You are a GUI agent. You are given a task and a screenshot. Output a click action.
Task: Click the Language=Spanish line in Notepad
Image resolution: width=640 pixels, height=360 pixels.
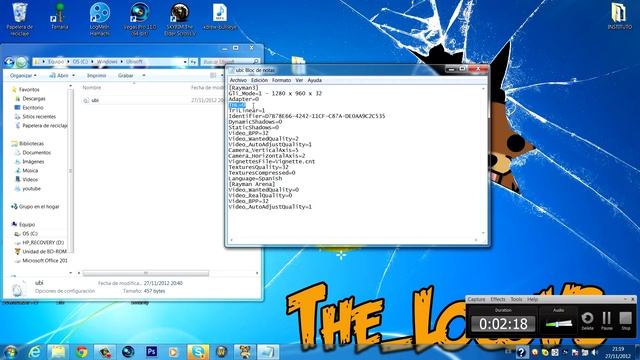coord(255,178)
